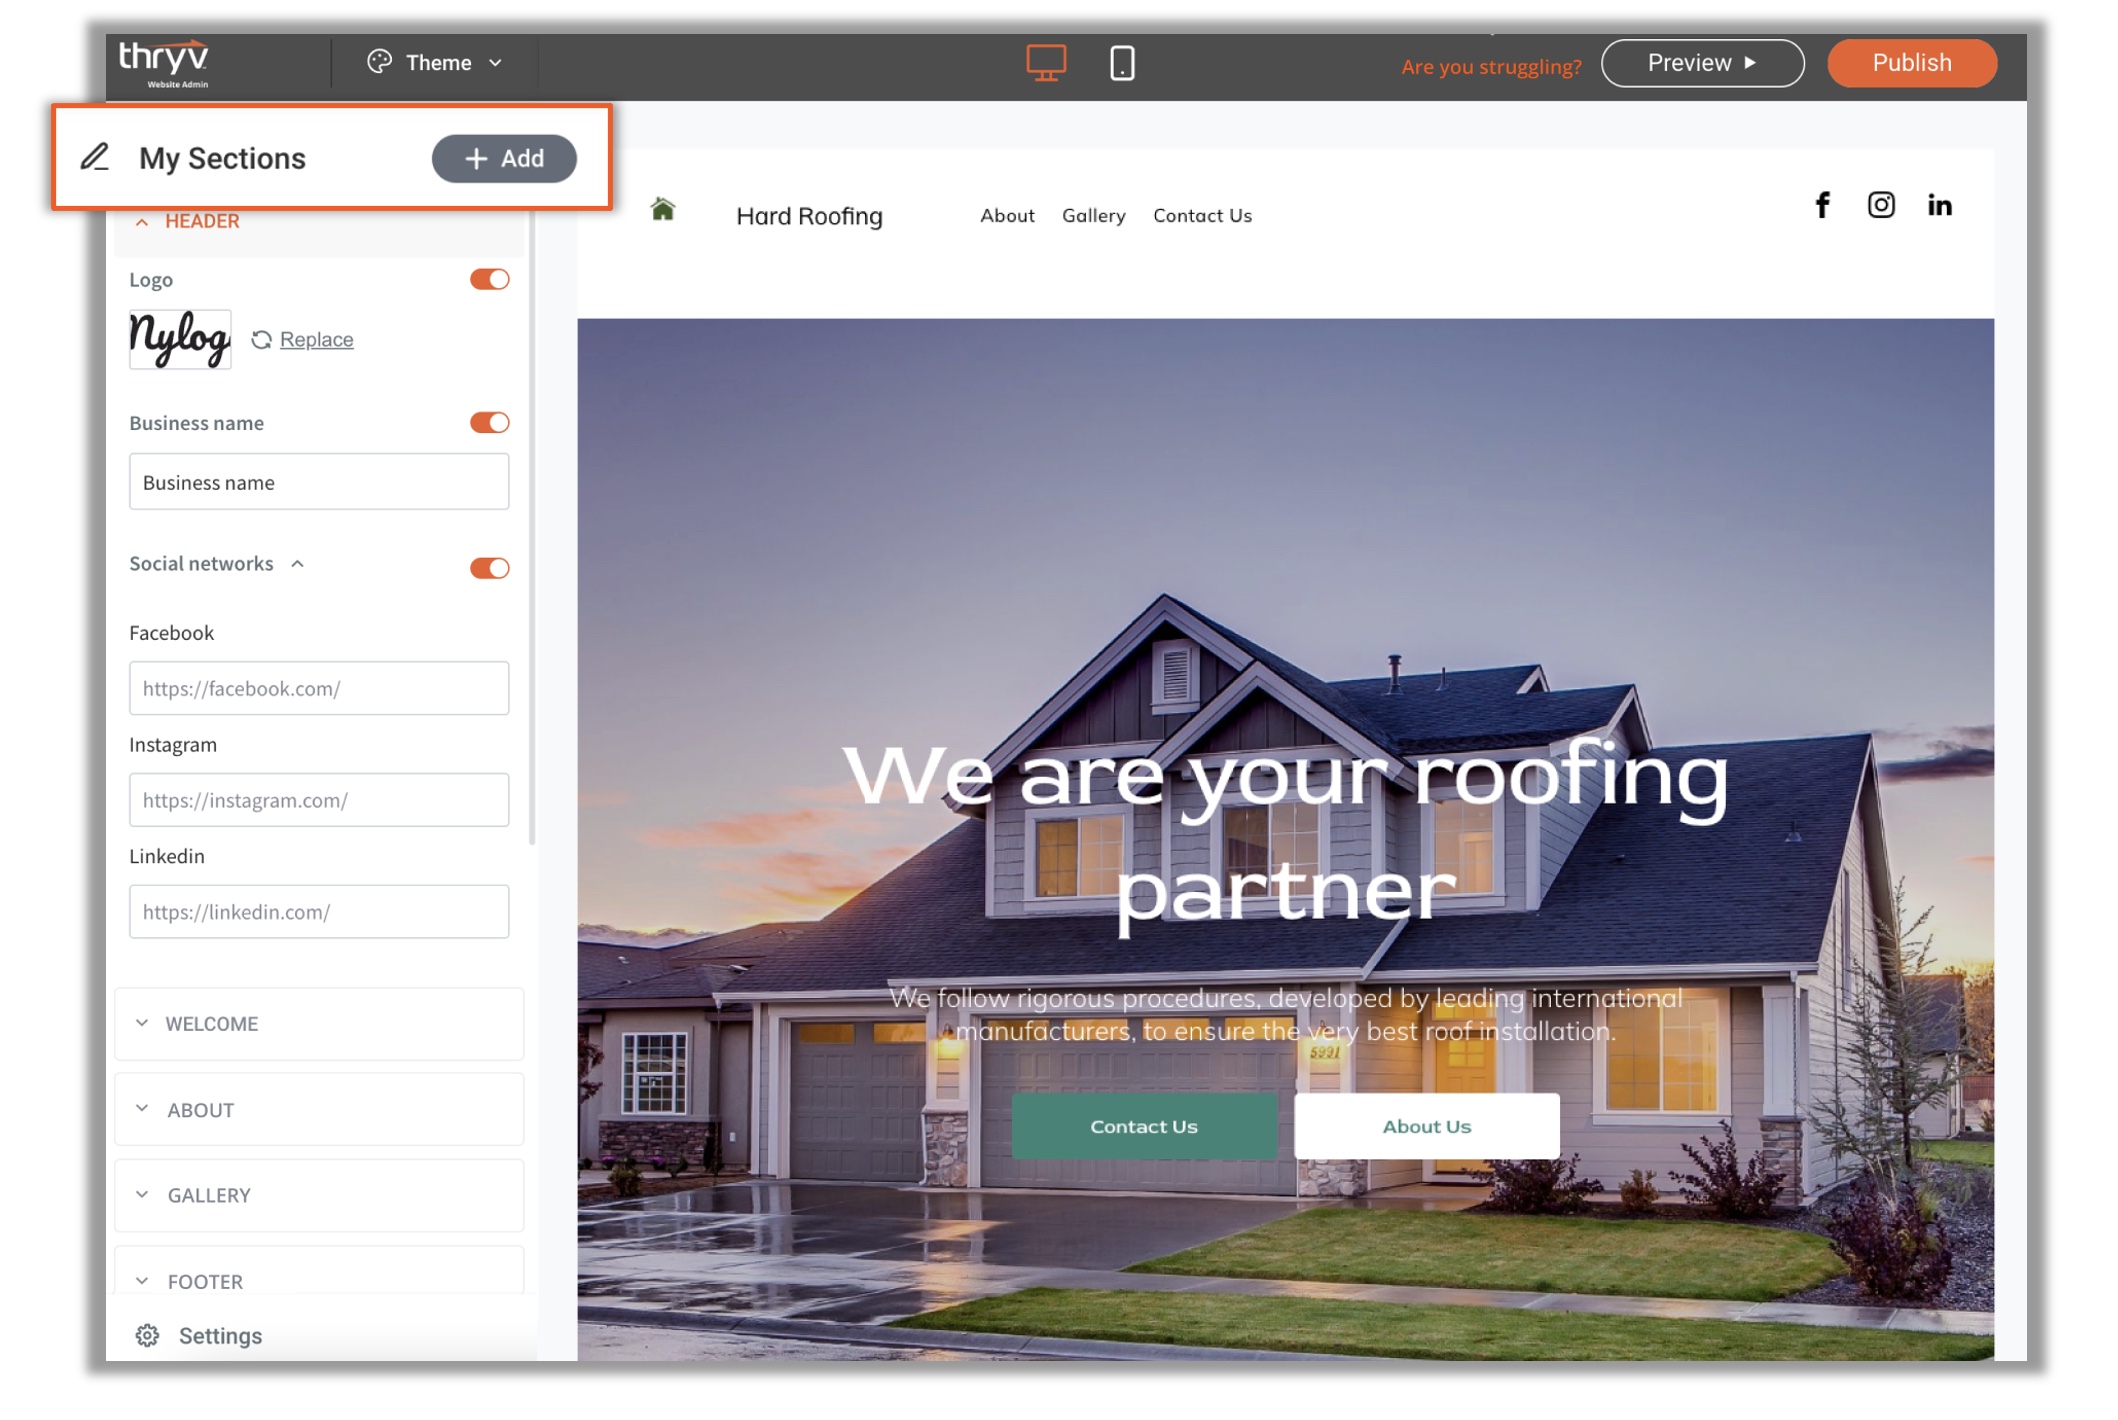Viewport: 2118px width, 1420px height.
Task: Switch to desktop preview icon
Action: point(1045,63)
